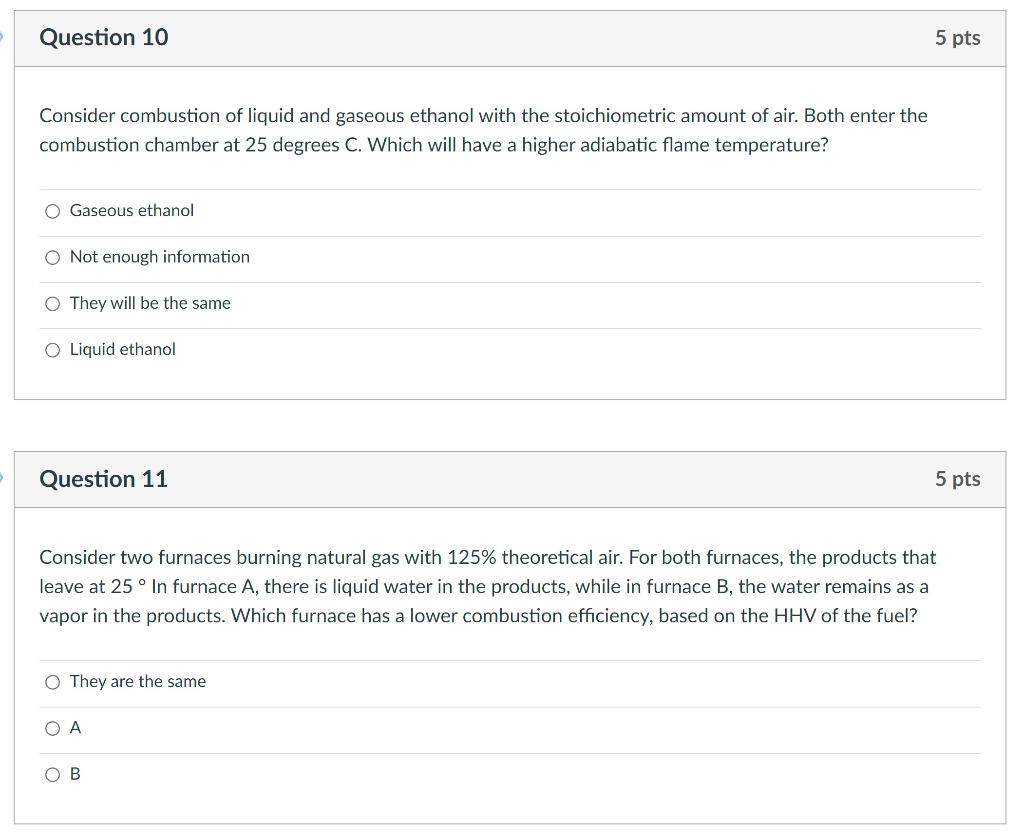Click the Gaseous ethanol label text

pos(132,210)
